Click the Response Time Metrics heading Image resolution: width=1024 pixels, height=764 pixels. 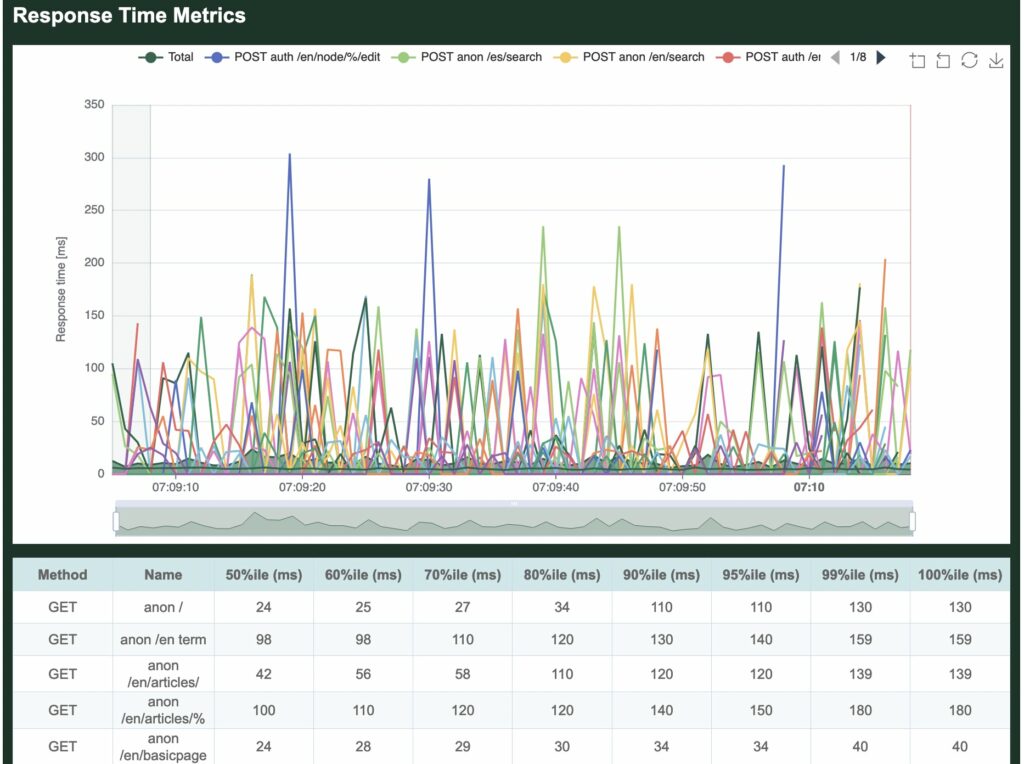point(129,16)
